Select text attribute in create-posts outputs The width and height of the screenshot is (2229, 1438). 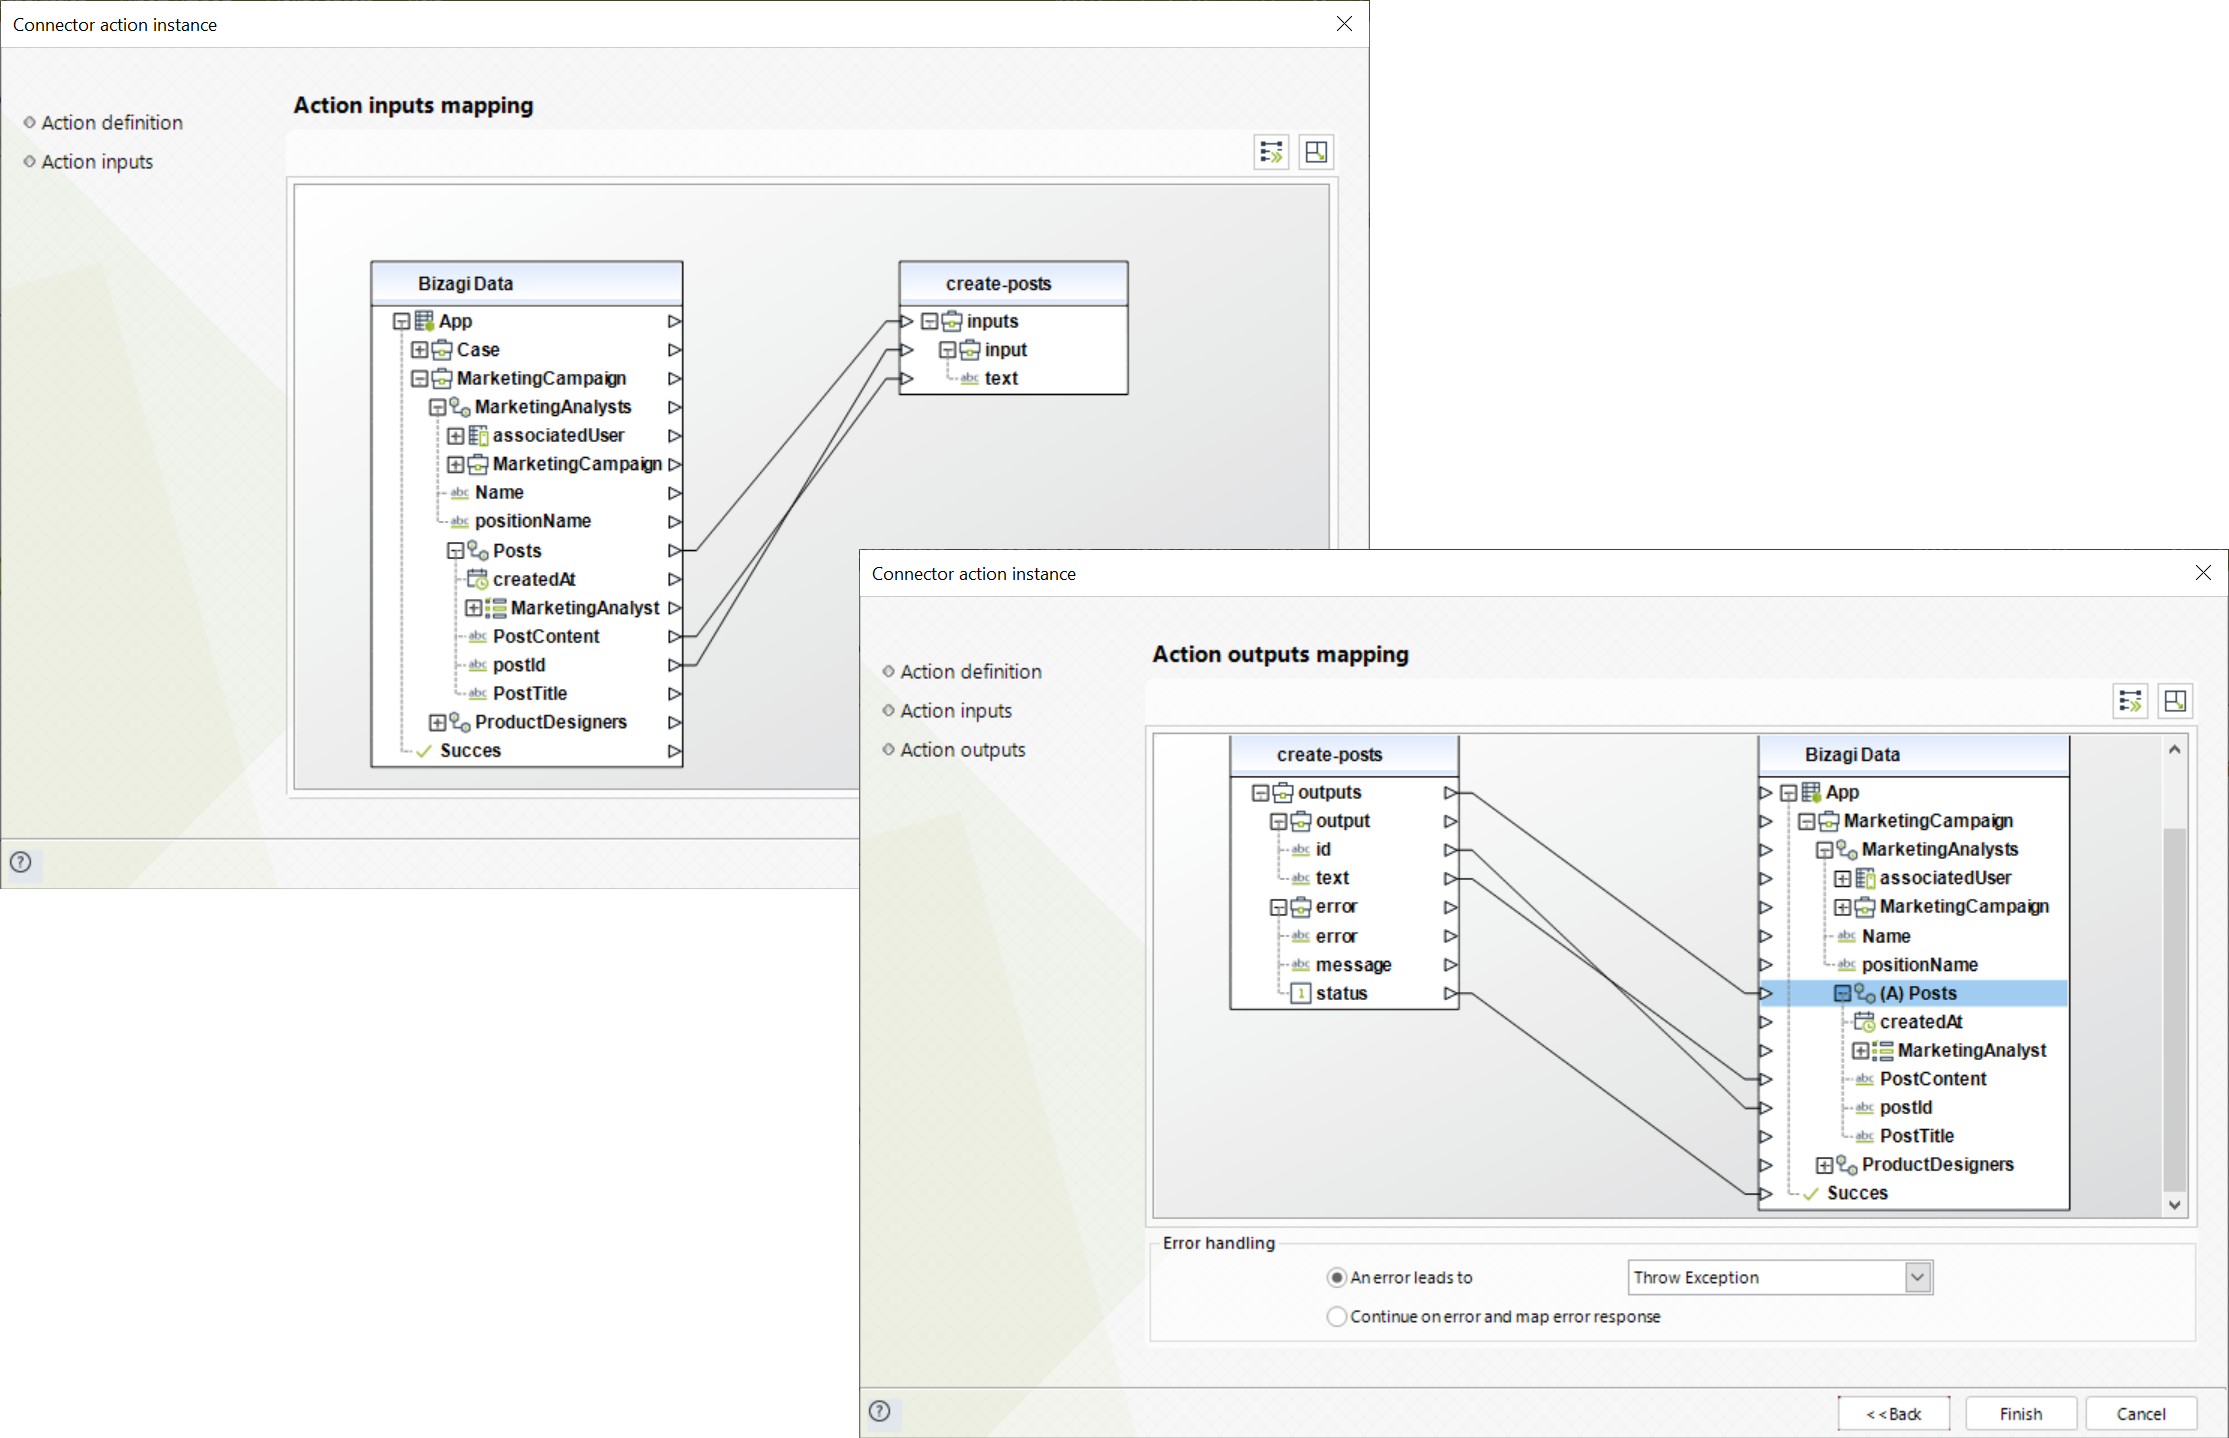(x=1332, y=878)
